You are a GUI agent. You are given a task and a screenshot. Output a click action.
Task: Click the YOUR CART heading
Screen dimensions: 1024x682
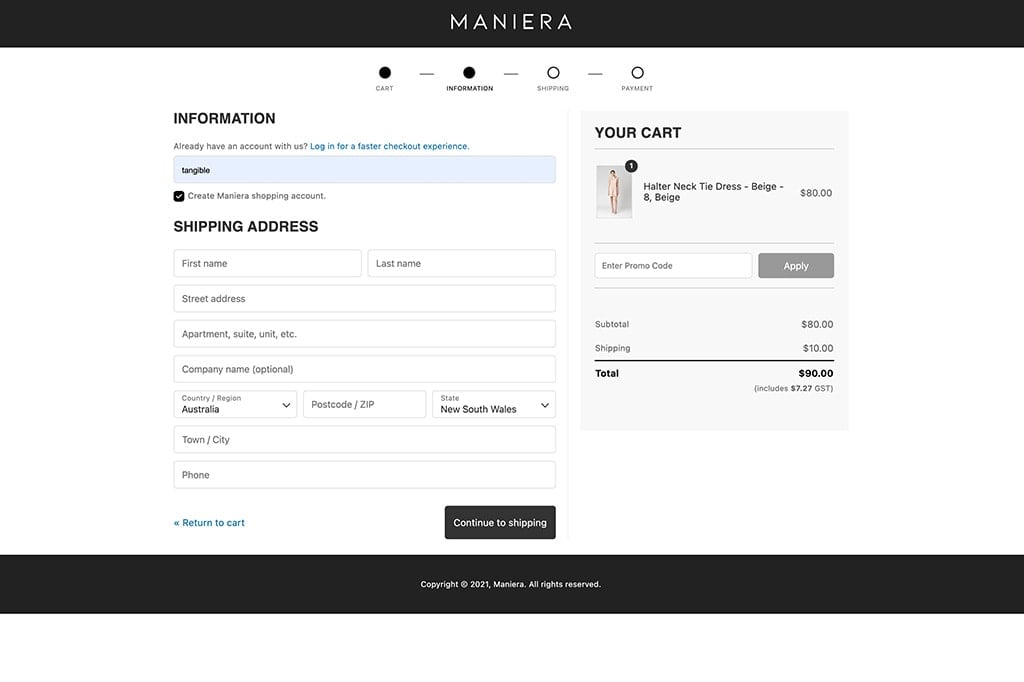click(638, 133)
